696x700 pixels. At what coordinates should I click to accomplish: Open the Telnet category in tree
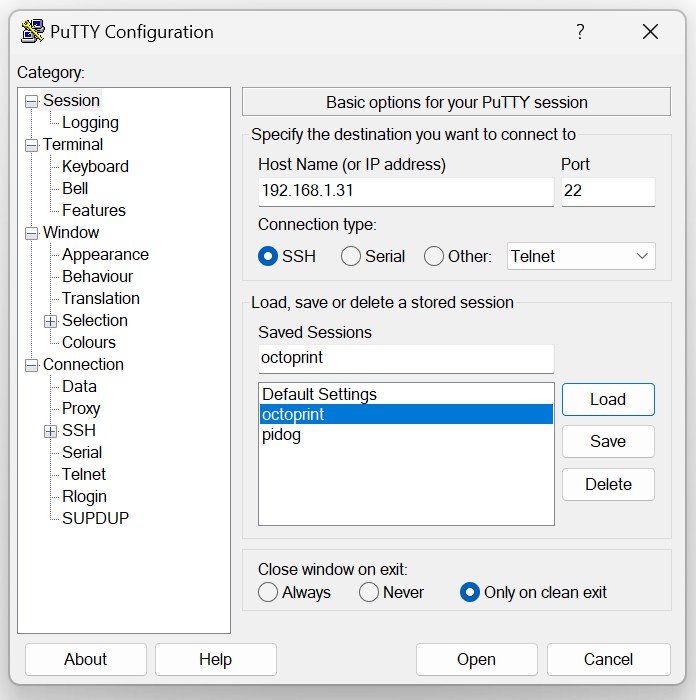pyautogui.click(x=83, y=474)
